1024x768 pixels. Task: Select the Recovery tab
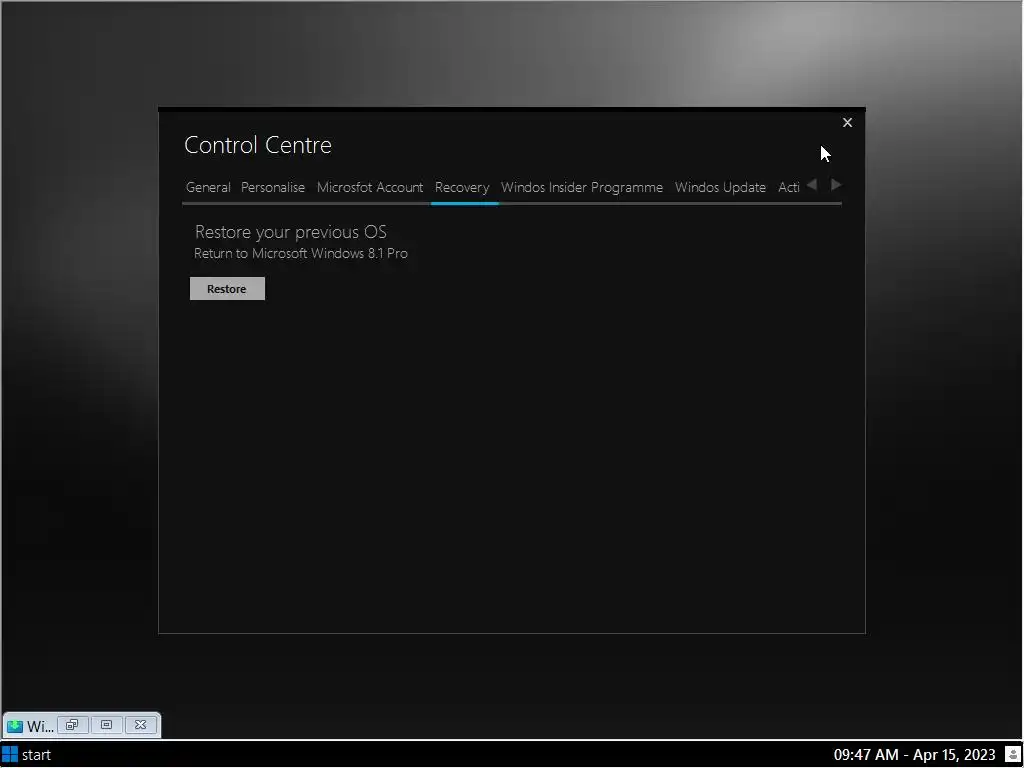[x=462, y=187]
